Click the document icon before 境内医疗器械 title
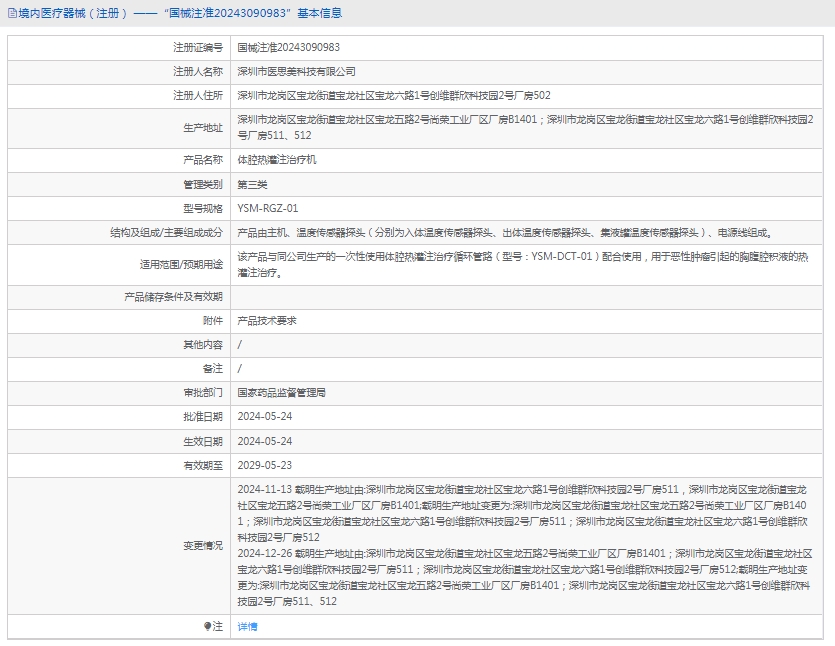 12,14
